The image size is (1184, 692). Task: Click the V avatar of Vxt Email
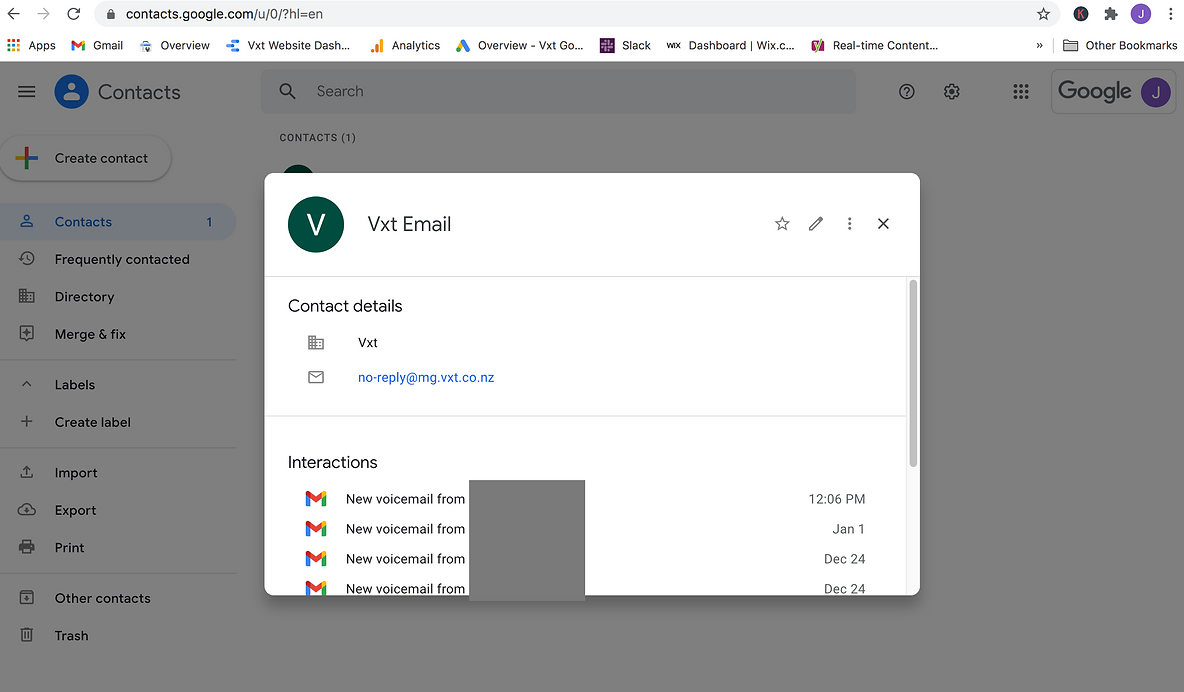316,224
